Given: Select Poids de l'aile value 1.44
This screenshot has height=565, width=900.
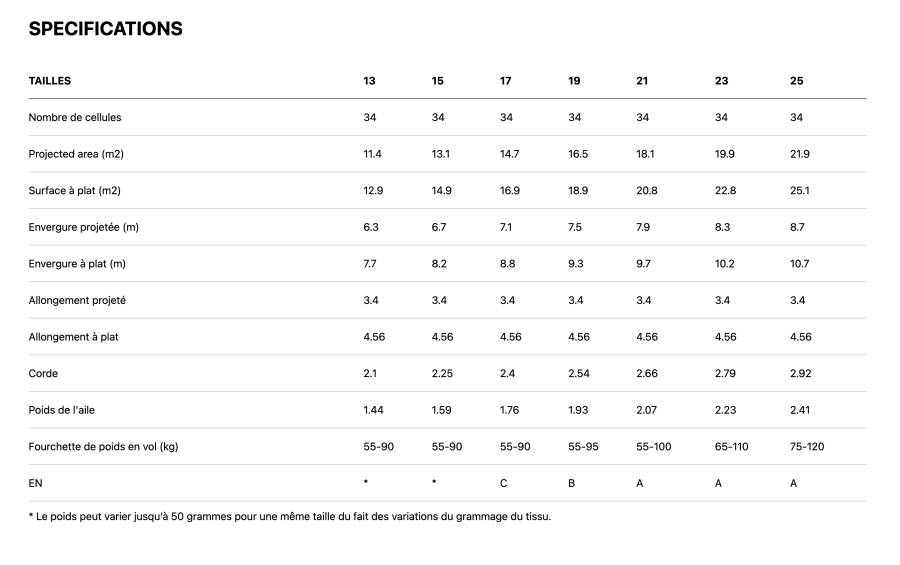Looking at the screenshot, I should (373, 410).
